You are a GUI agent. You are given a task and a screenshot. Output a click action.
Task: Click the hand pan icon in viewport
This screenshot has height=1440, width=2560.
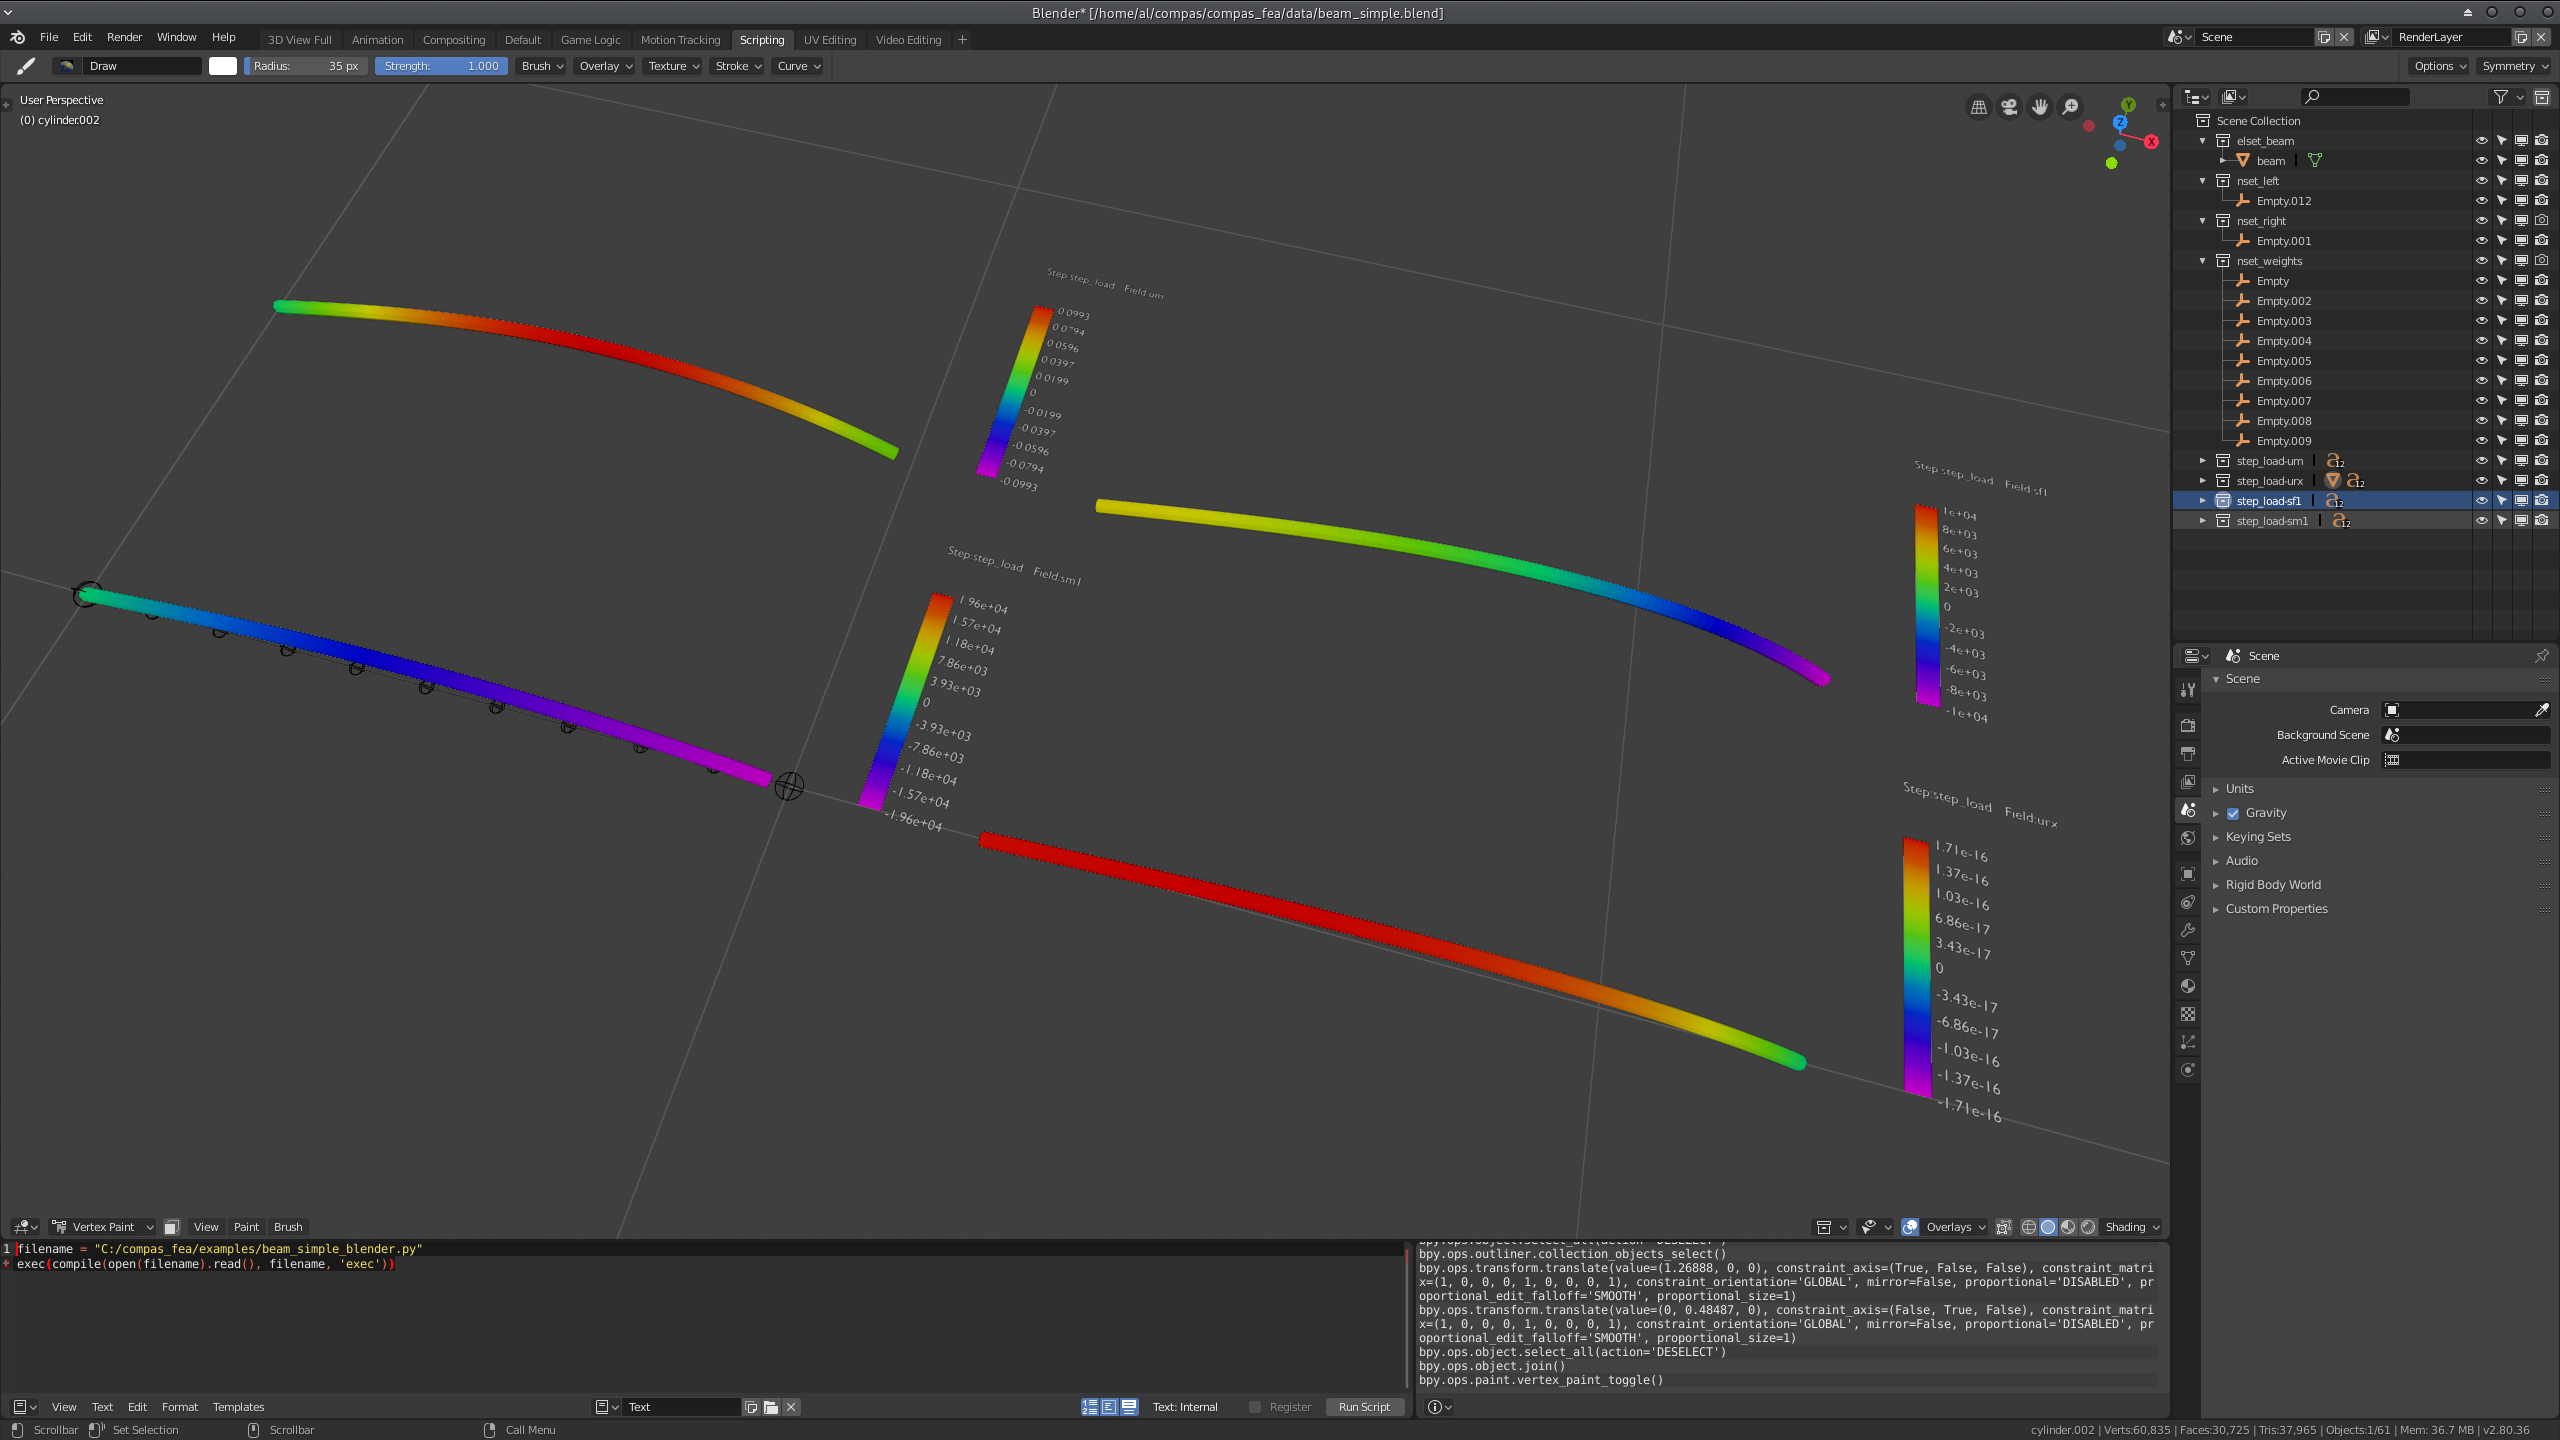point(2039,106)
